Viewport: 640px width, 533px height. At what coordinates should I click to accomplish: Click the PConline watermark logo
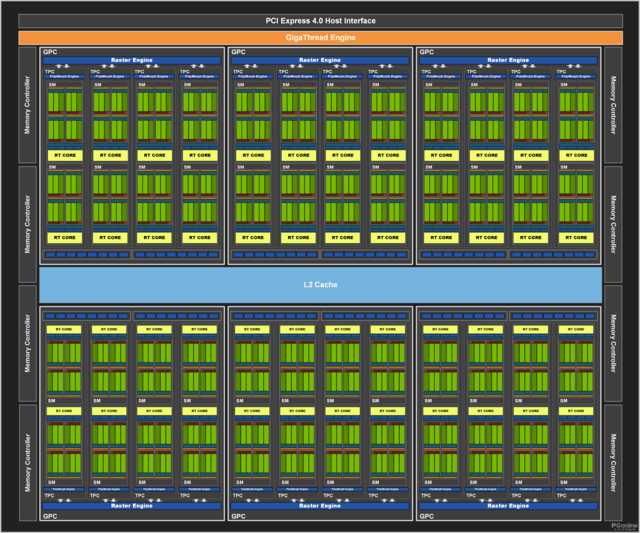pos(624,526)
